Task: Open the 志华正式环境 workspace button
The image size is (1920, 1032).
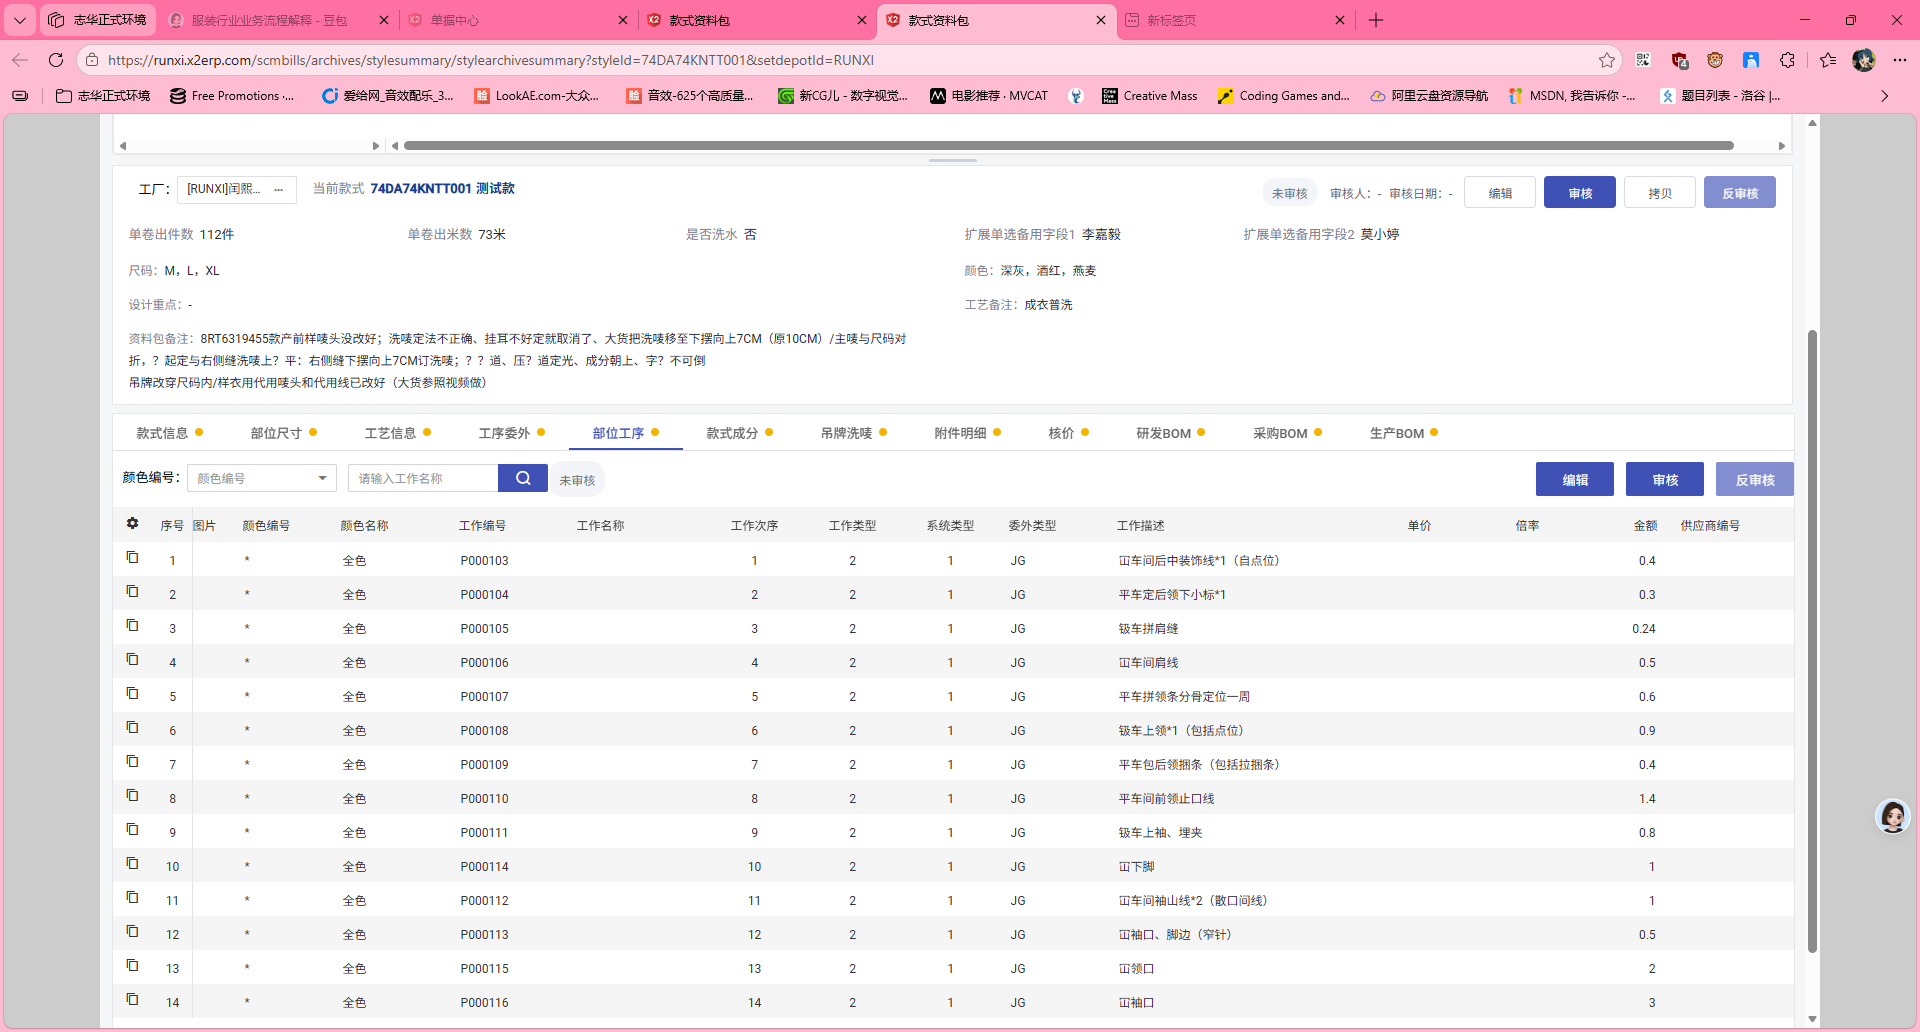Action: 98,20
